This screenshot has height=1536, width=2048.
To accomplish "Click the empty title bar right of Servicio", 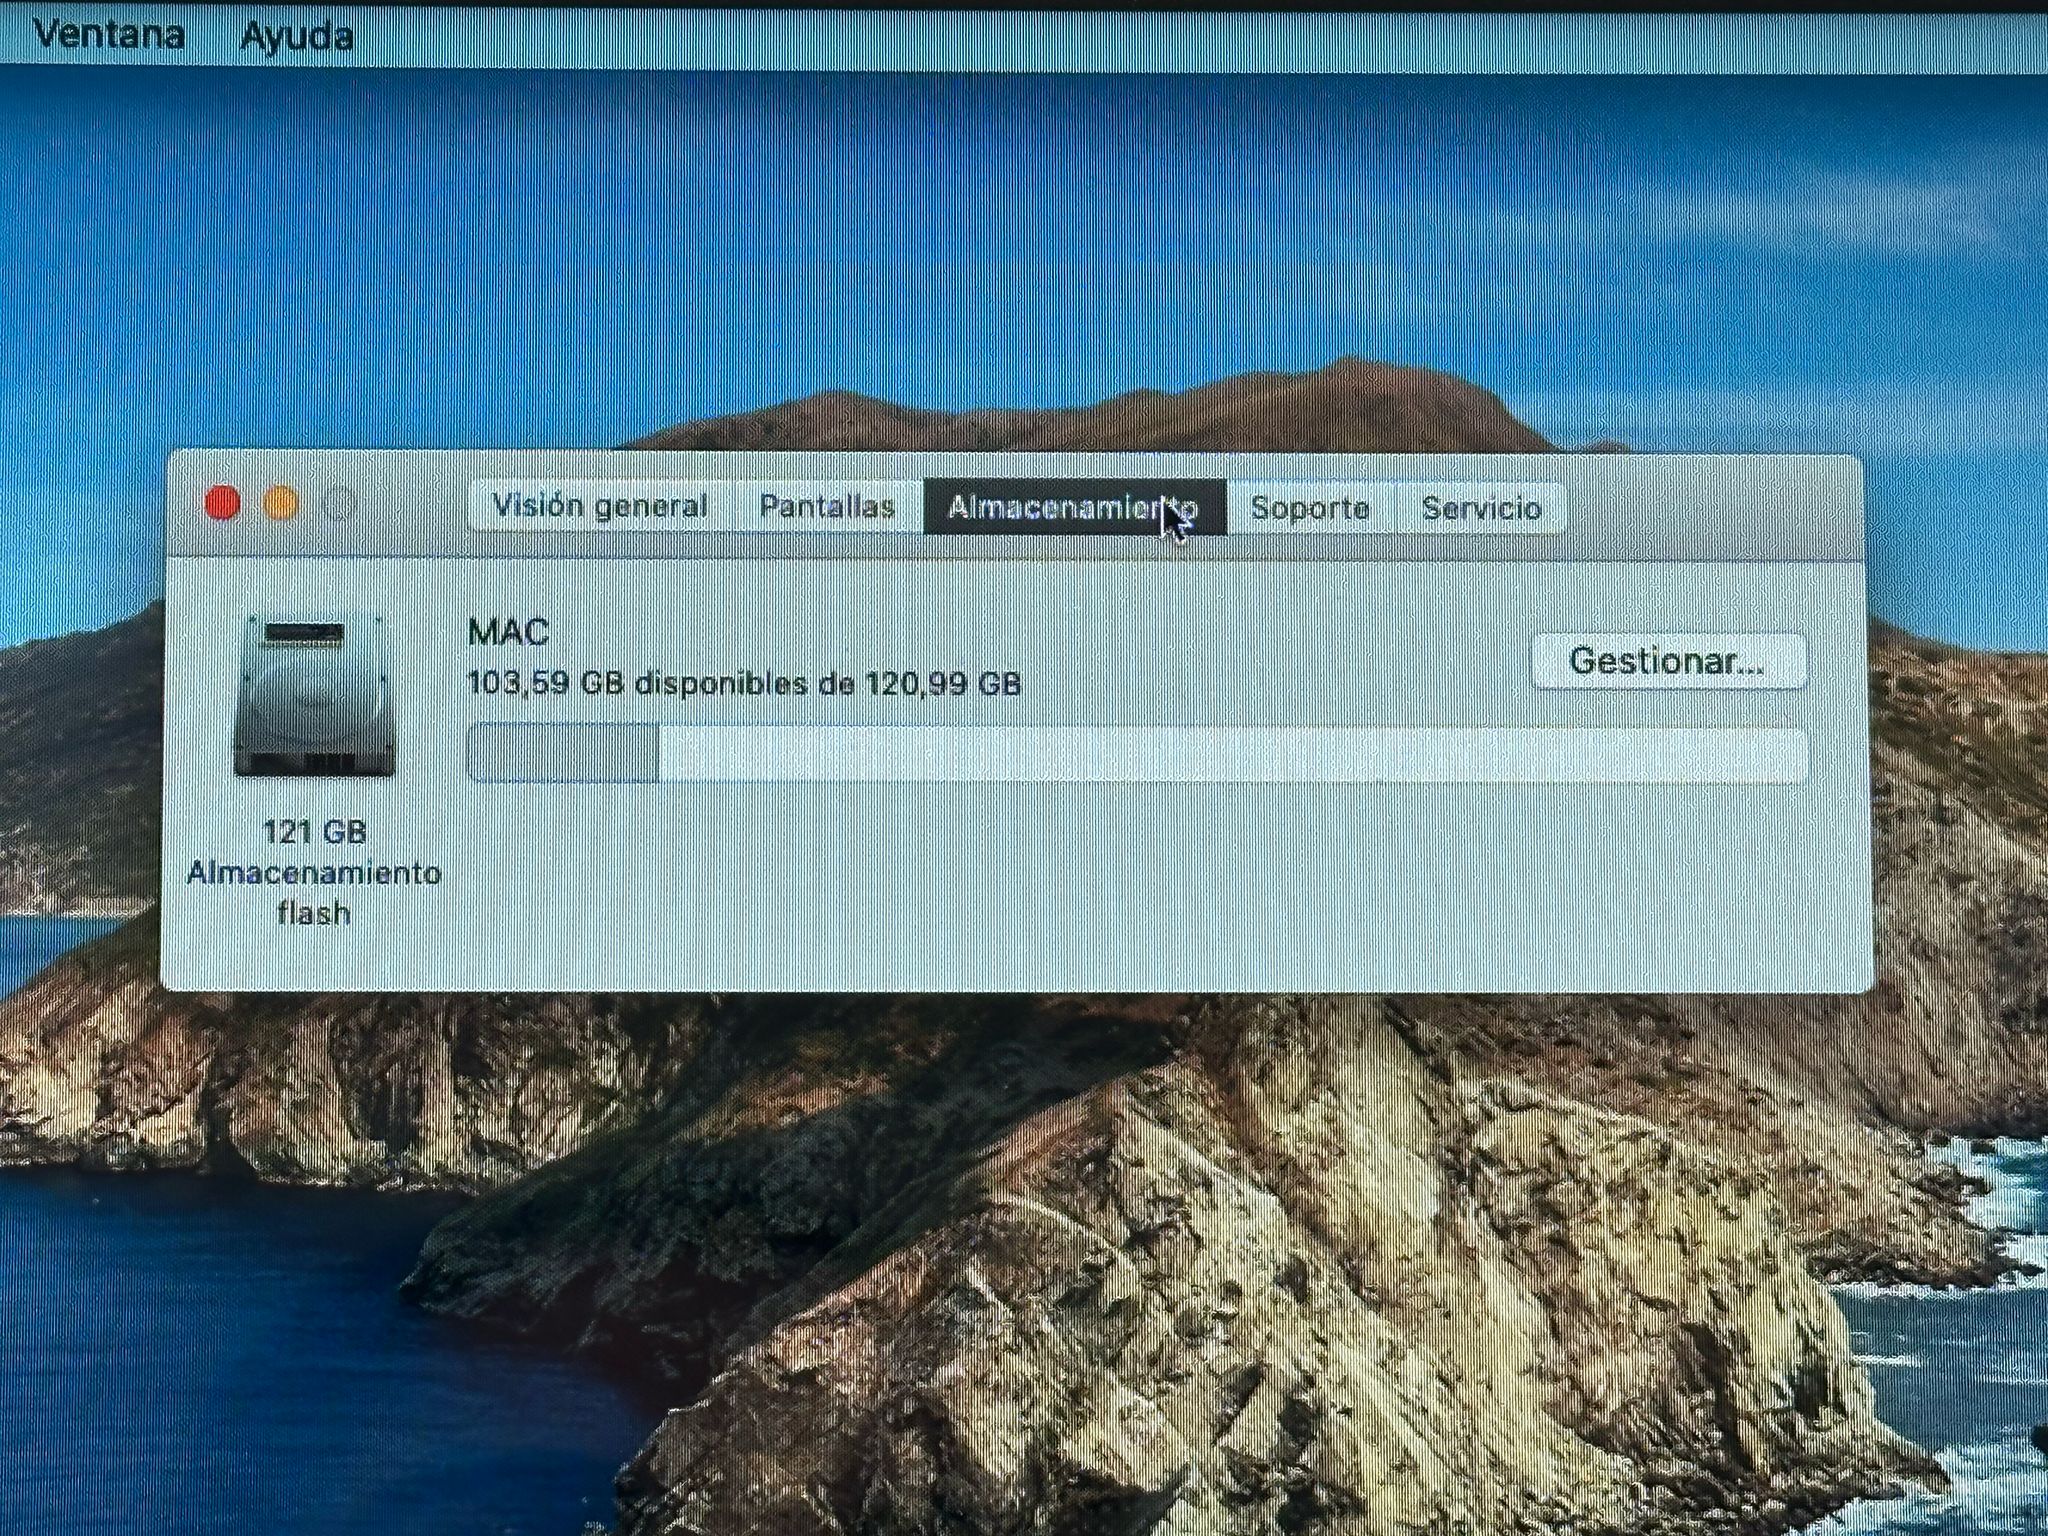I will [1710, 507].
